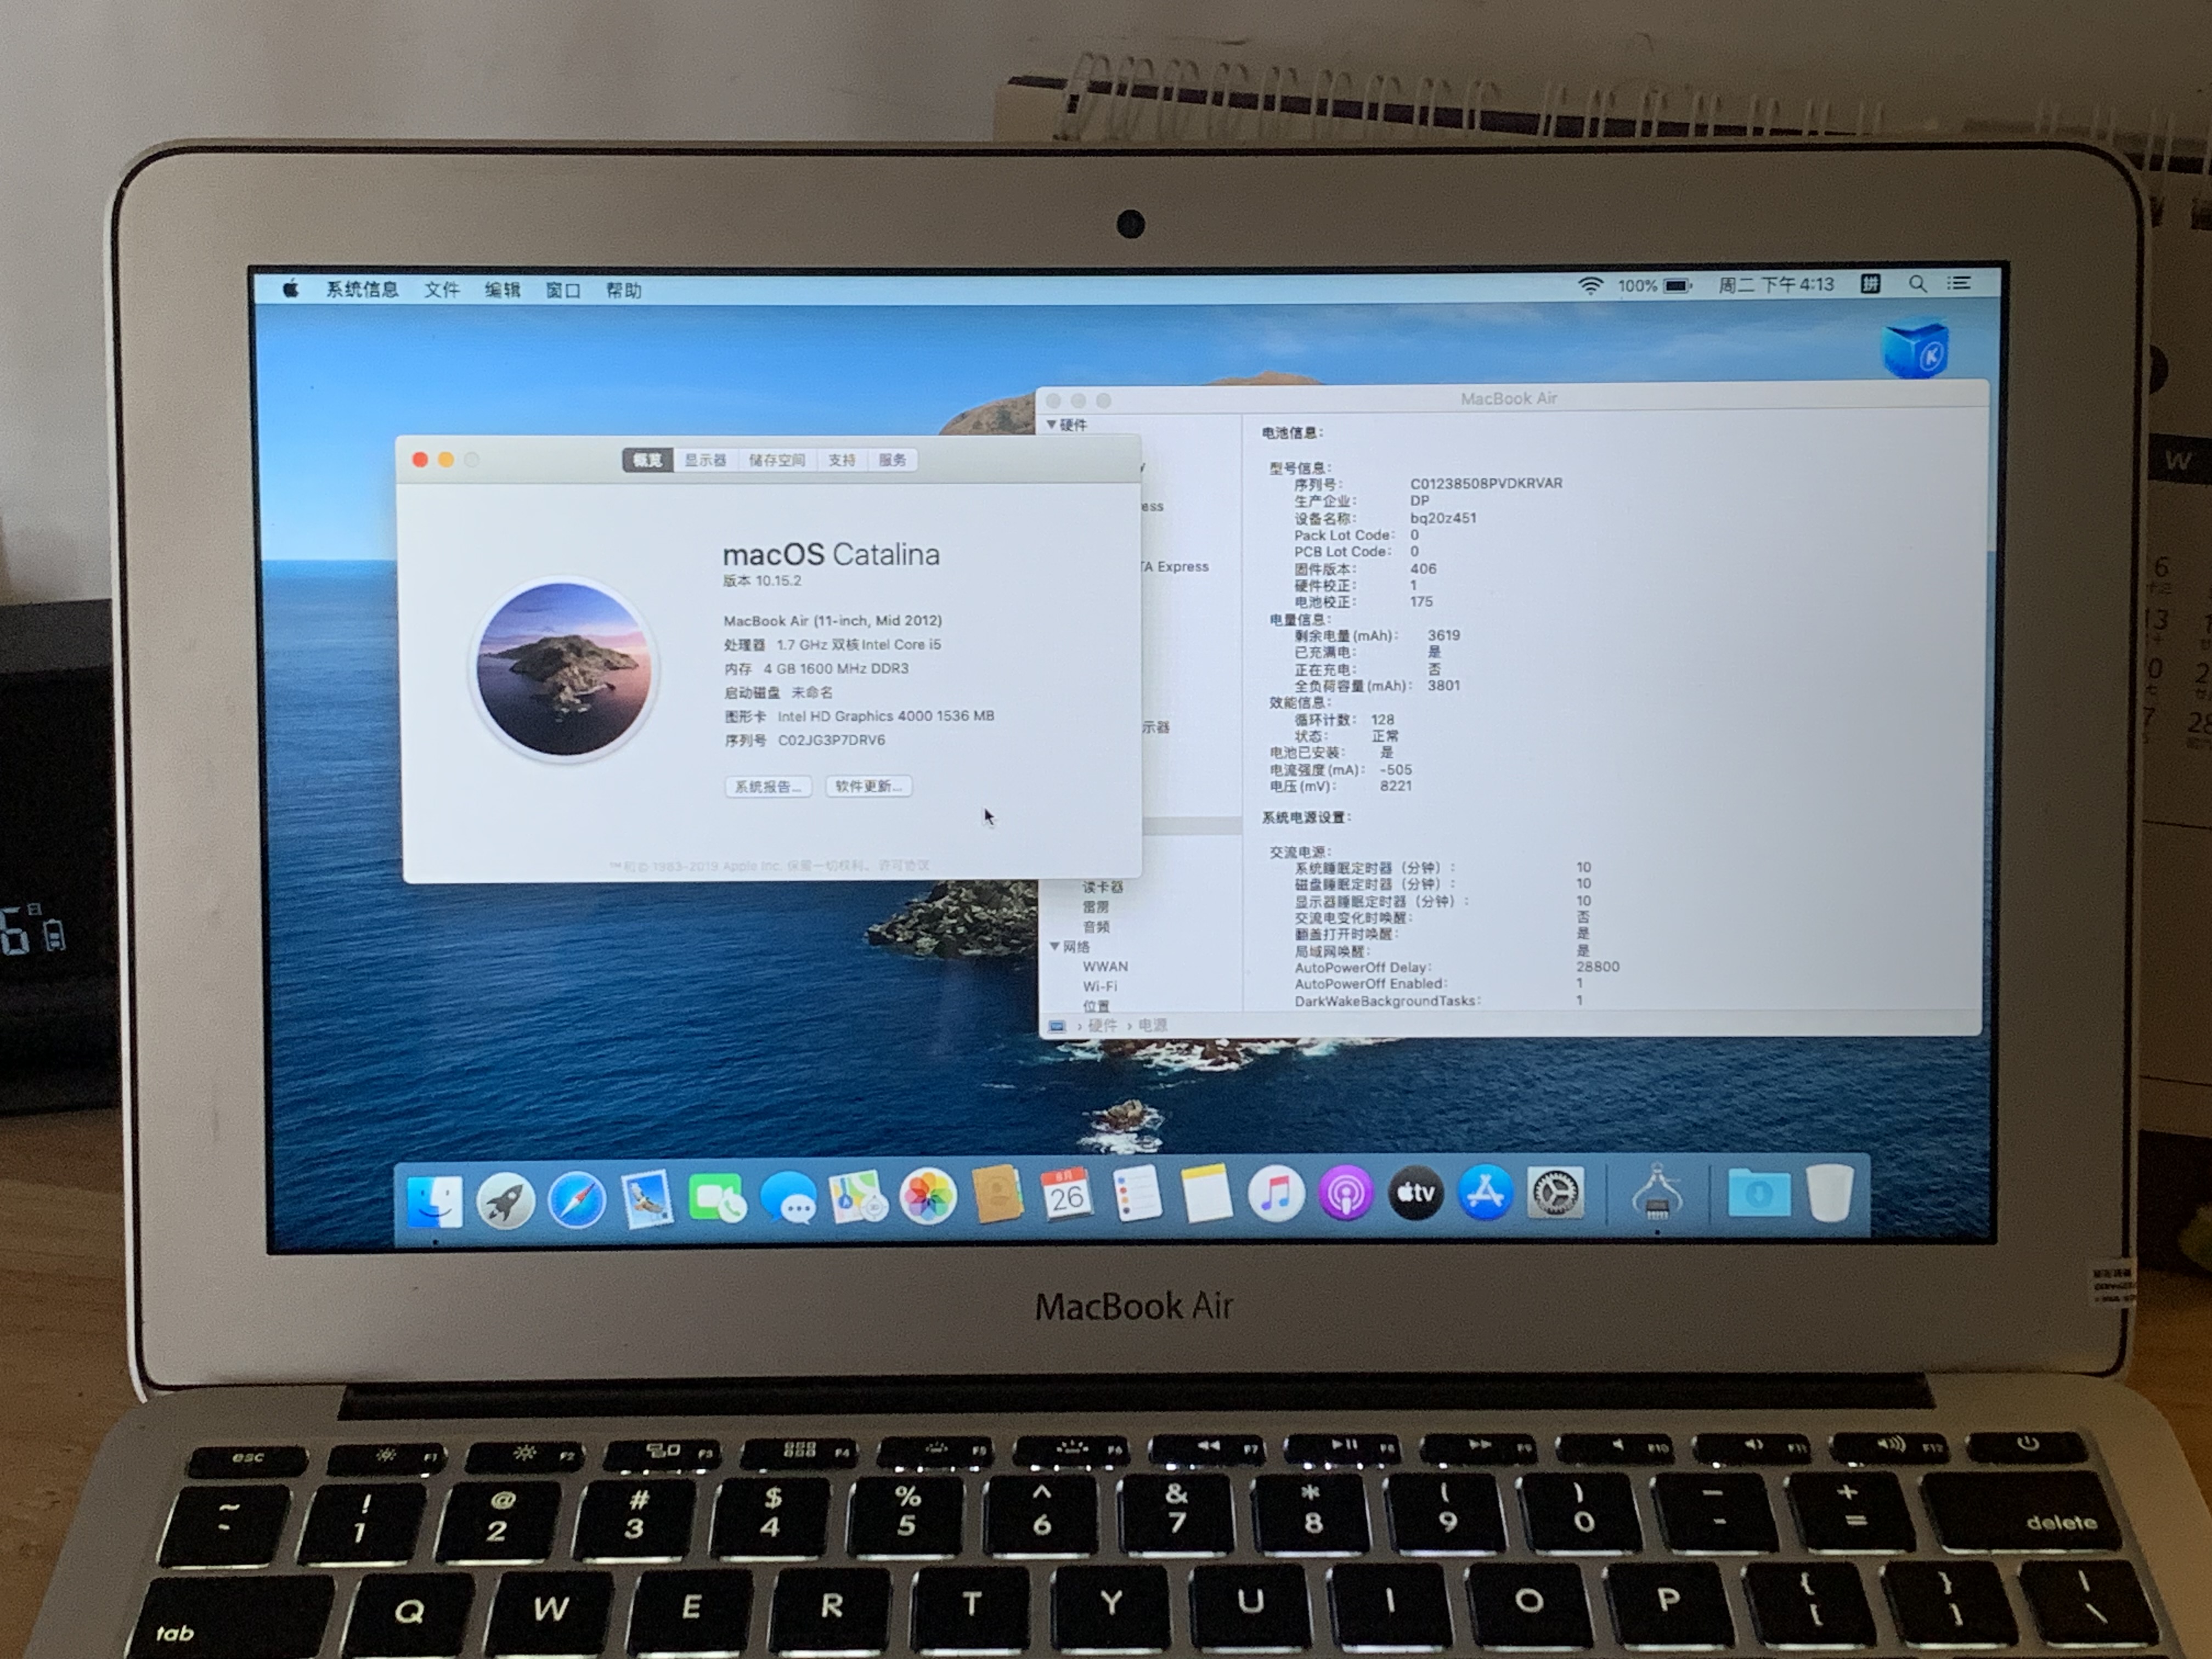Image resolution: width=2212 pixels, height=1659 pixels.
Task: Click the battery status indicator
Action: point(1655,285)
